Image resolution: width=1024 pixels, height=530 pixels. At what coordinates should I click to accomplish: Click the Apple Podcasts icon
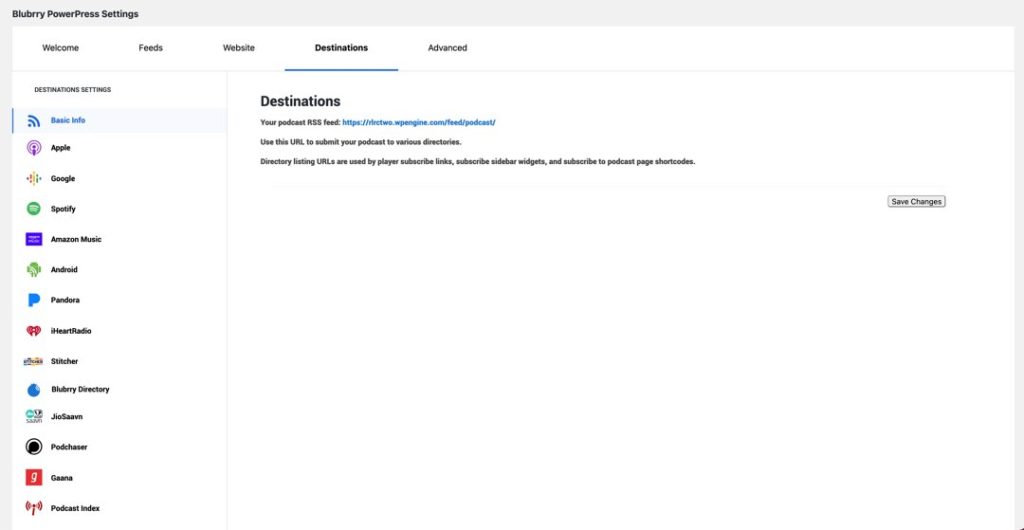point(34,148)
